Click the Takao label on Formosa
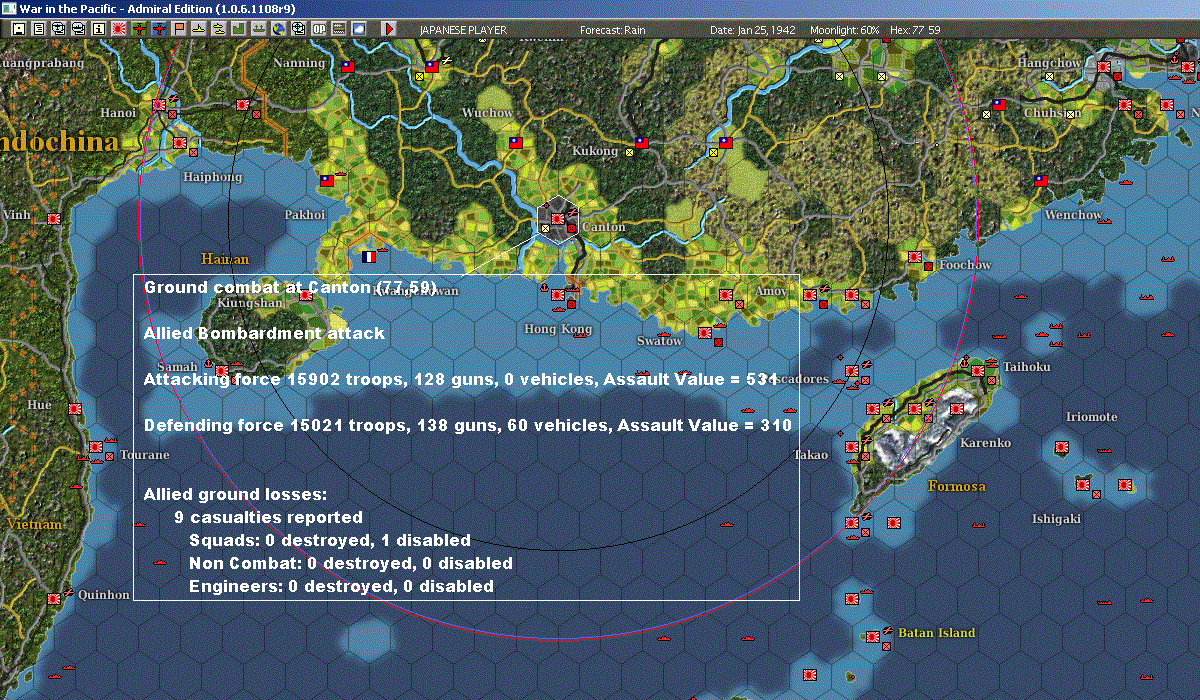Image resolution: width=1200 pixels, height=700 pixels. click(811, 455)
